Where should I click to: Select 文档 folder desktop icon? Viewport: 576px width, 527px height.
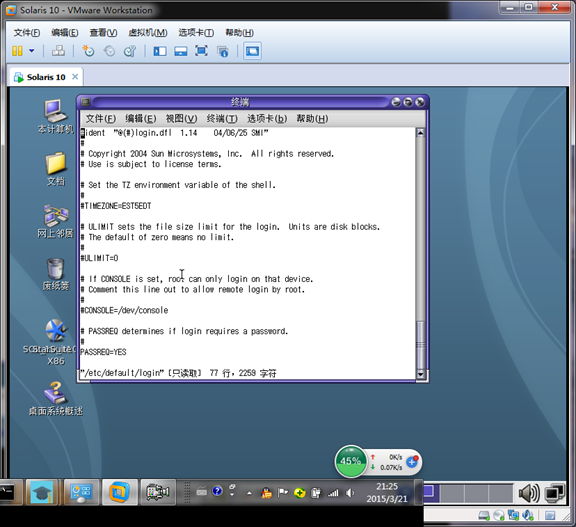click(x=56, y=169)
